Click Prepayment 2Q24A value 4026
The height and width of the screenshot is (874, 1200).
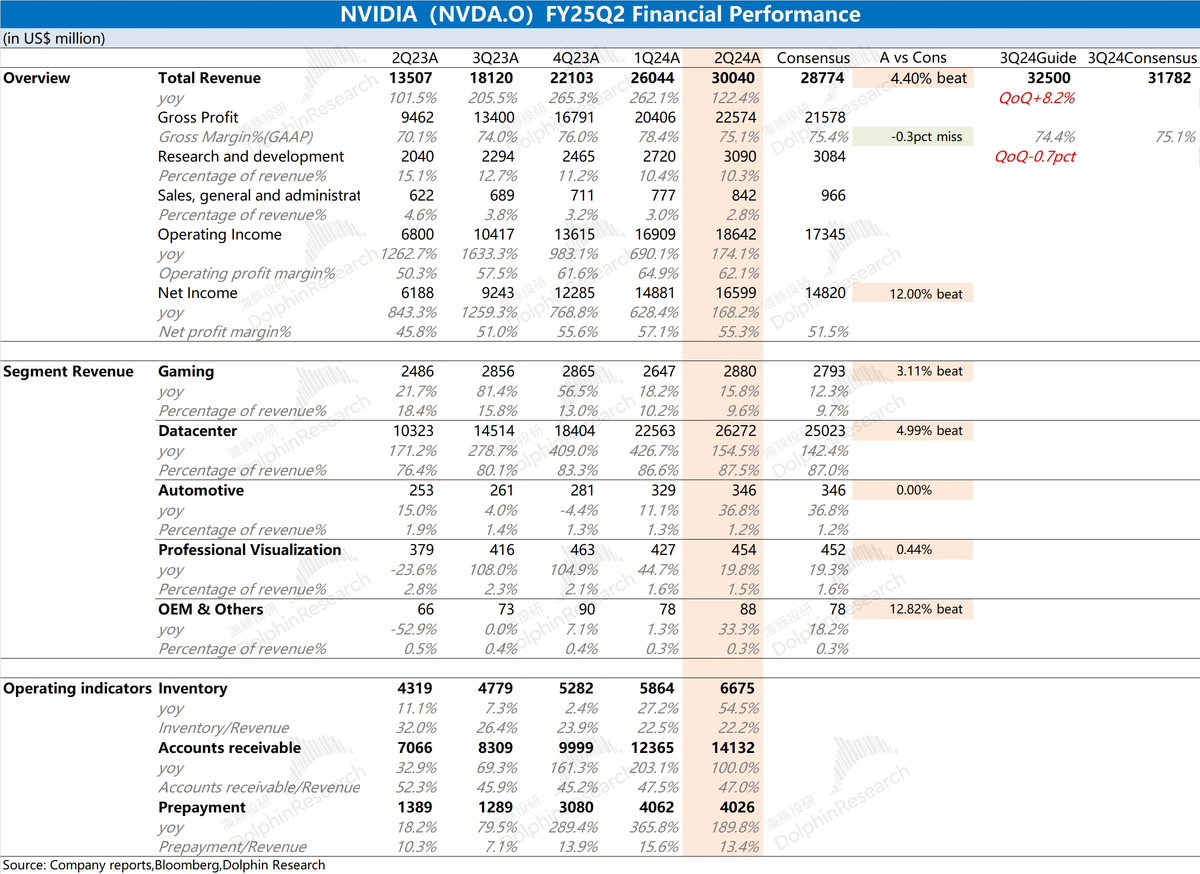tap(738, 807)
